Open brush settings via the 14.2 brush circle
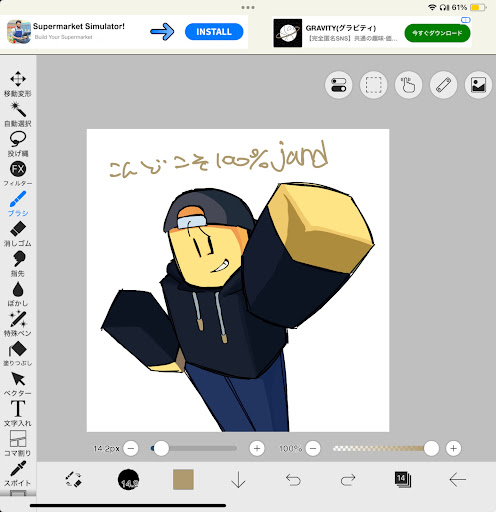The height and width of the screenshot is (512, 496). pyautogui.click(x=128, y=480)
